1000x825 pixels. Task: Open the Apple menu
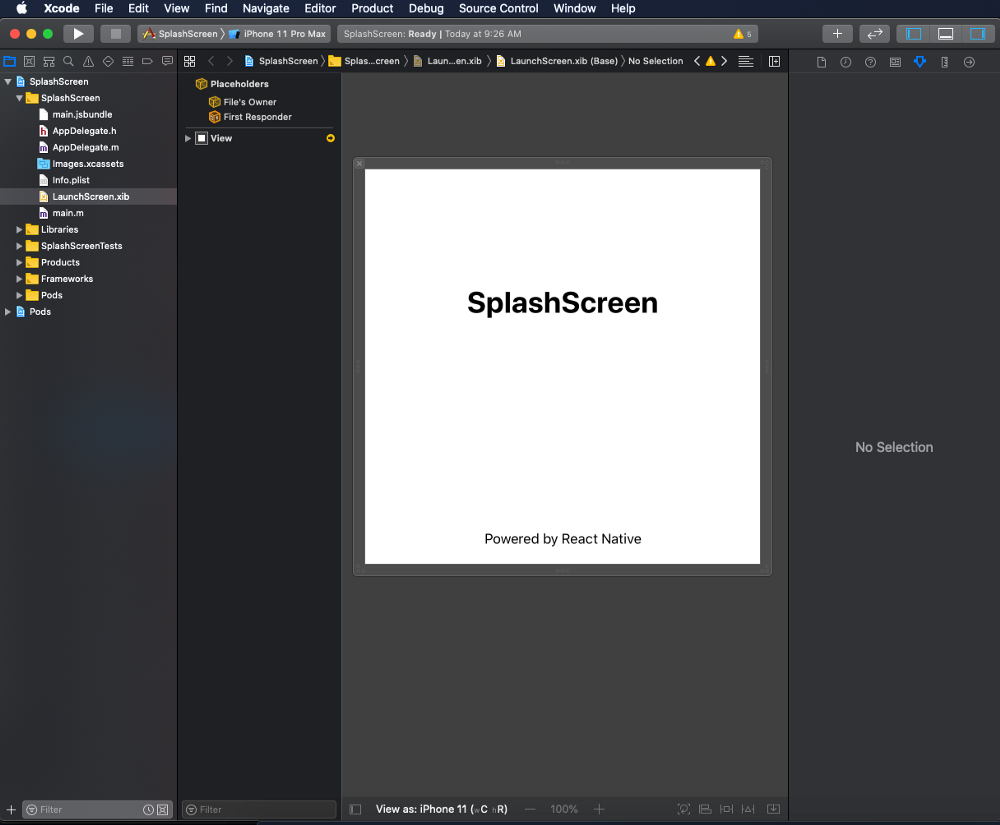point(21,8)
